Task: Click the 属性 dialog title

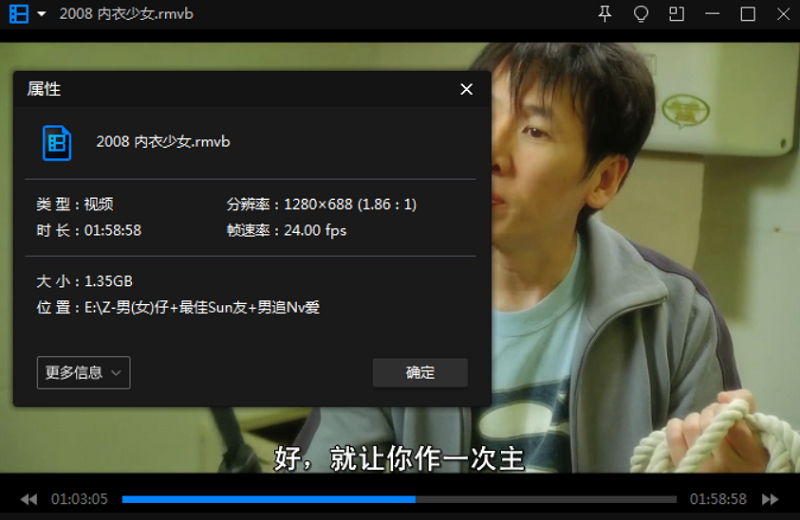Action: point(44,89)
